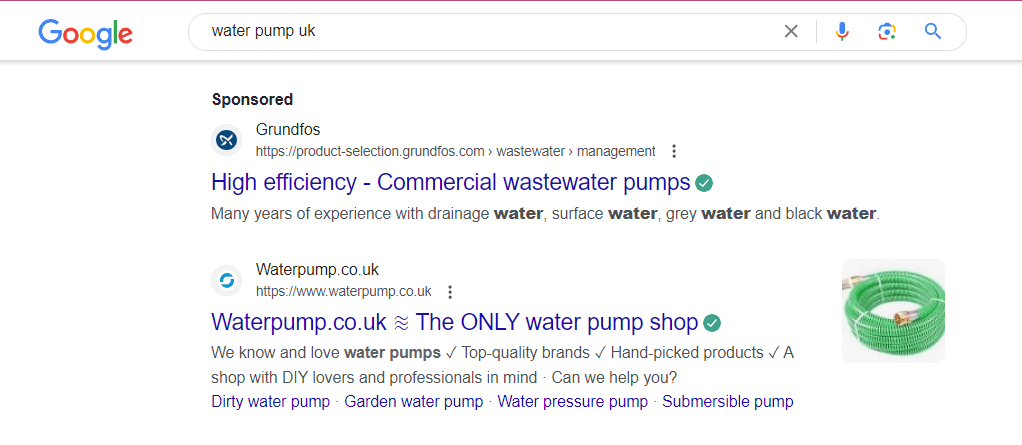Click the verified badge beside Grundfos headline
Viewport: 1022px width, 445px height.
[x=704, y=183]
